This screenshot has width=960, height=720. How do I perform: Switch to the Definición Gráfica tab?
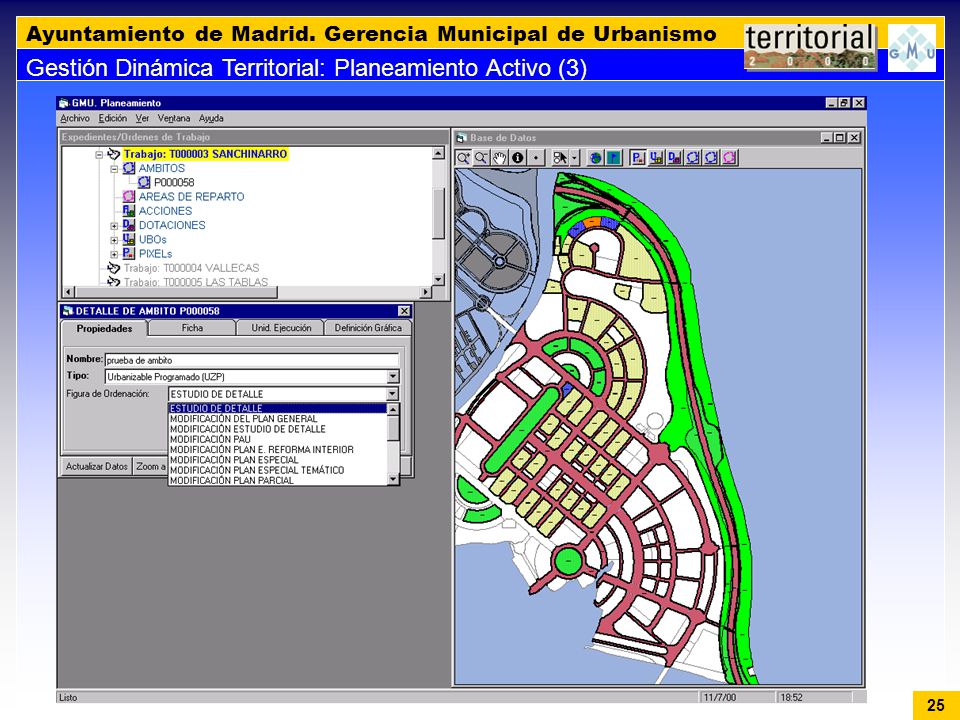[x=368, y=328]
